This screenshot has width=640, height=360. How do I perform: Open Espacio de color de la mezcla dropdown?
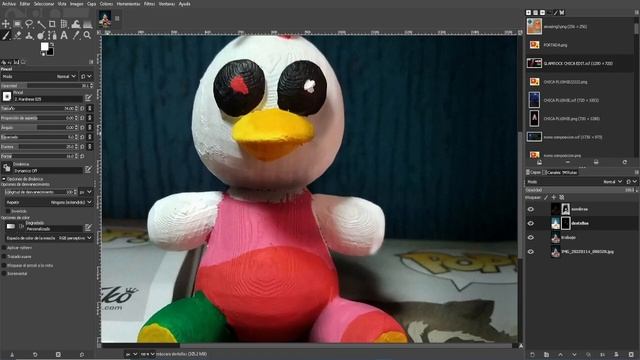tap(49, 238)
